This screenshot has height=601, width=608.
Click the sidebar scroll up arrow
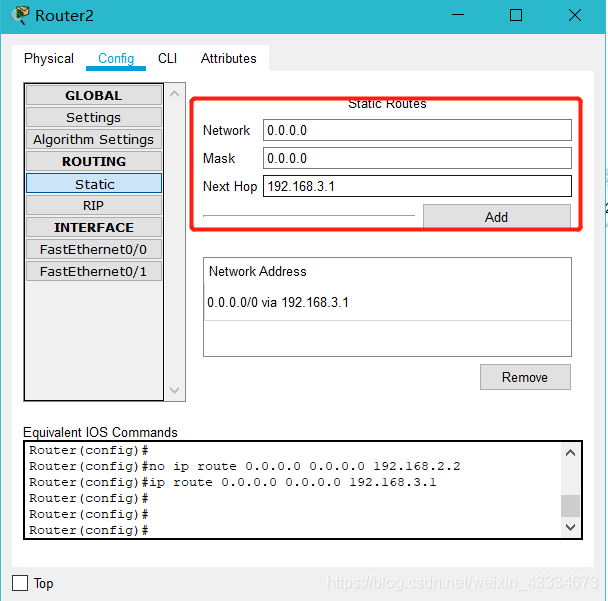[174, 93]
